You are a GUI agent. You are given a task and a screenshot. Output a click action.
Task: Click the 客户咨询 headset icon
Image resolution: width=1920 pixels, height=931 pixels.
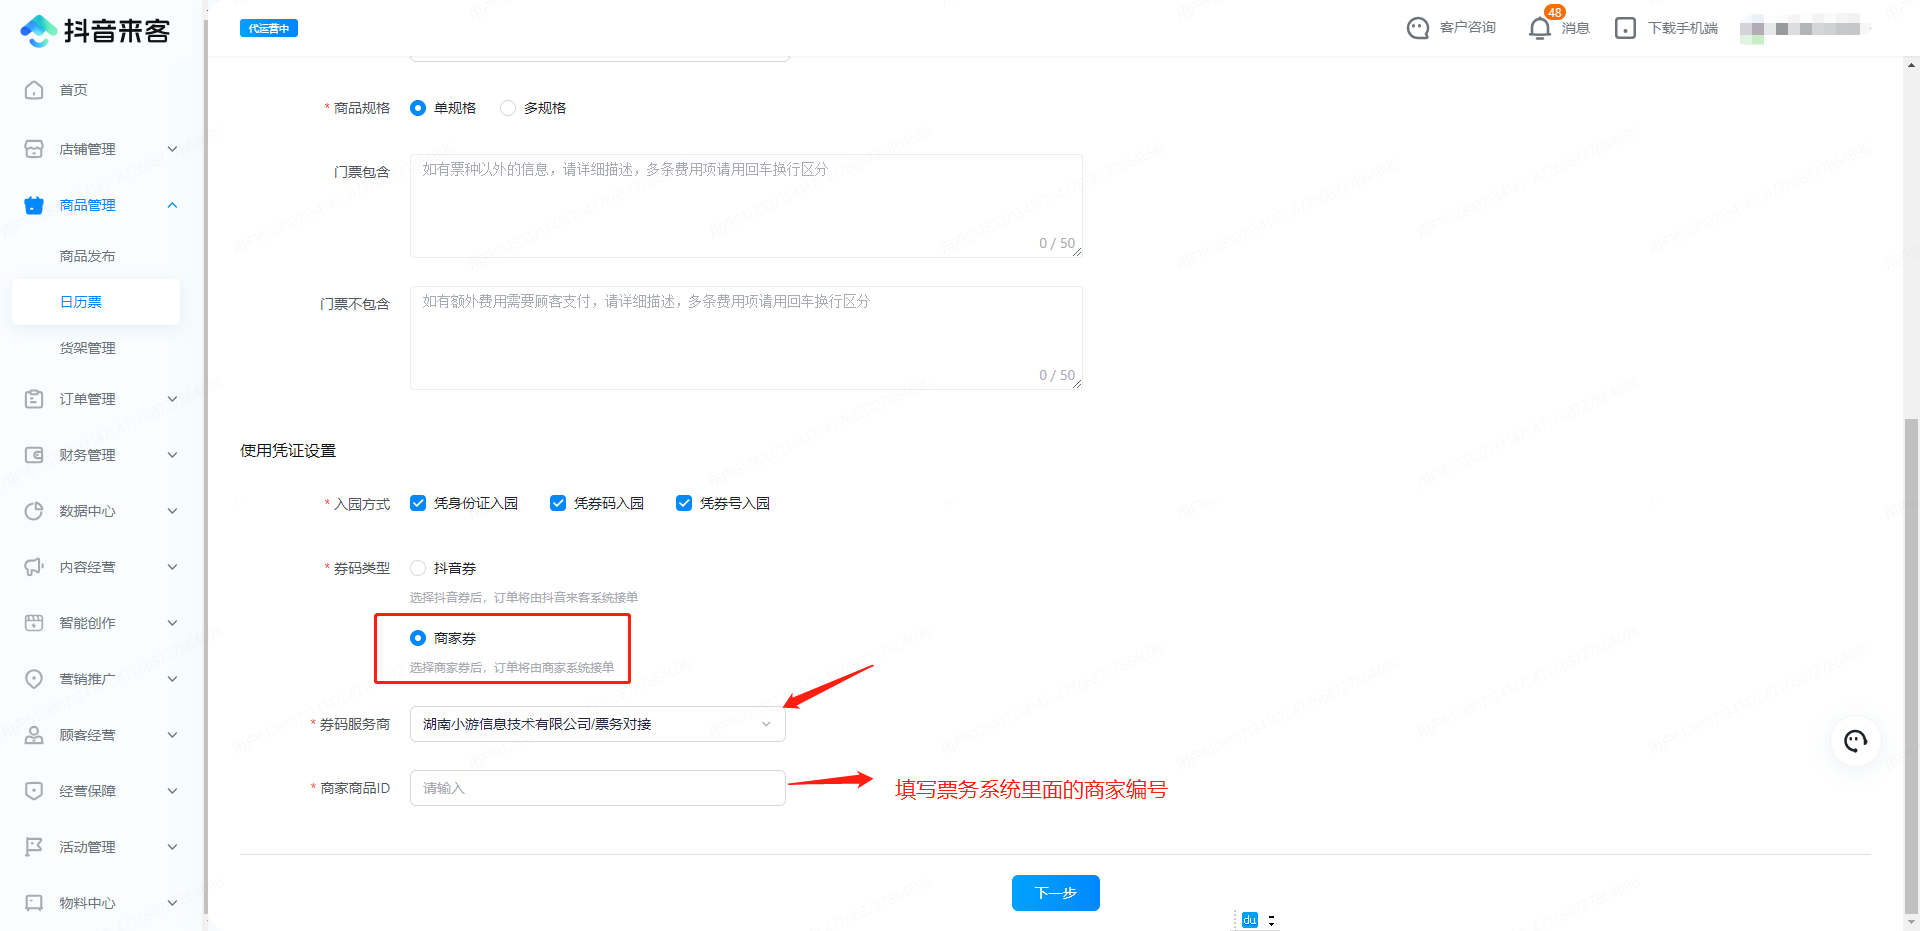(1417, 28)
